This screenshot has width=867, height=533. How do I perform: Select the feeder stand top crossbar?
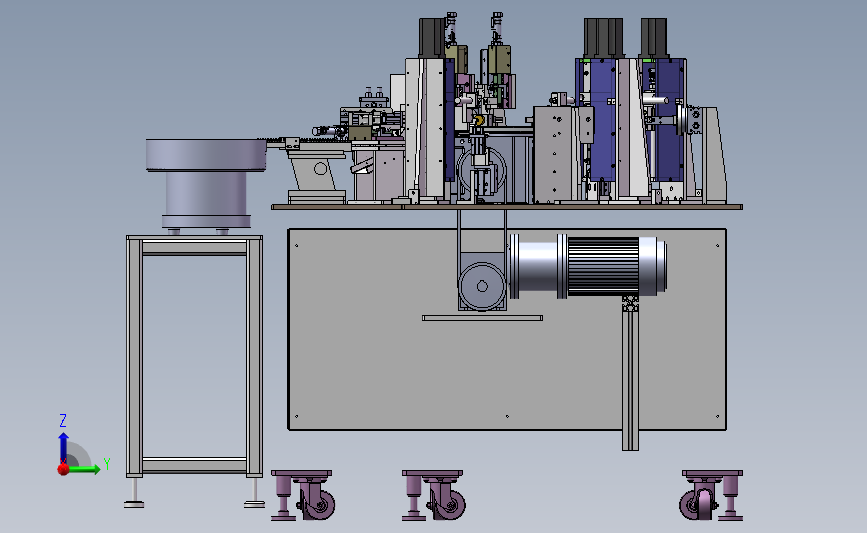(194, 248)
